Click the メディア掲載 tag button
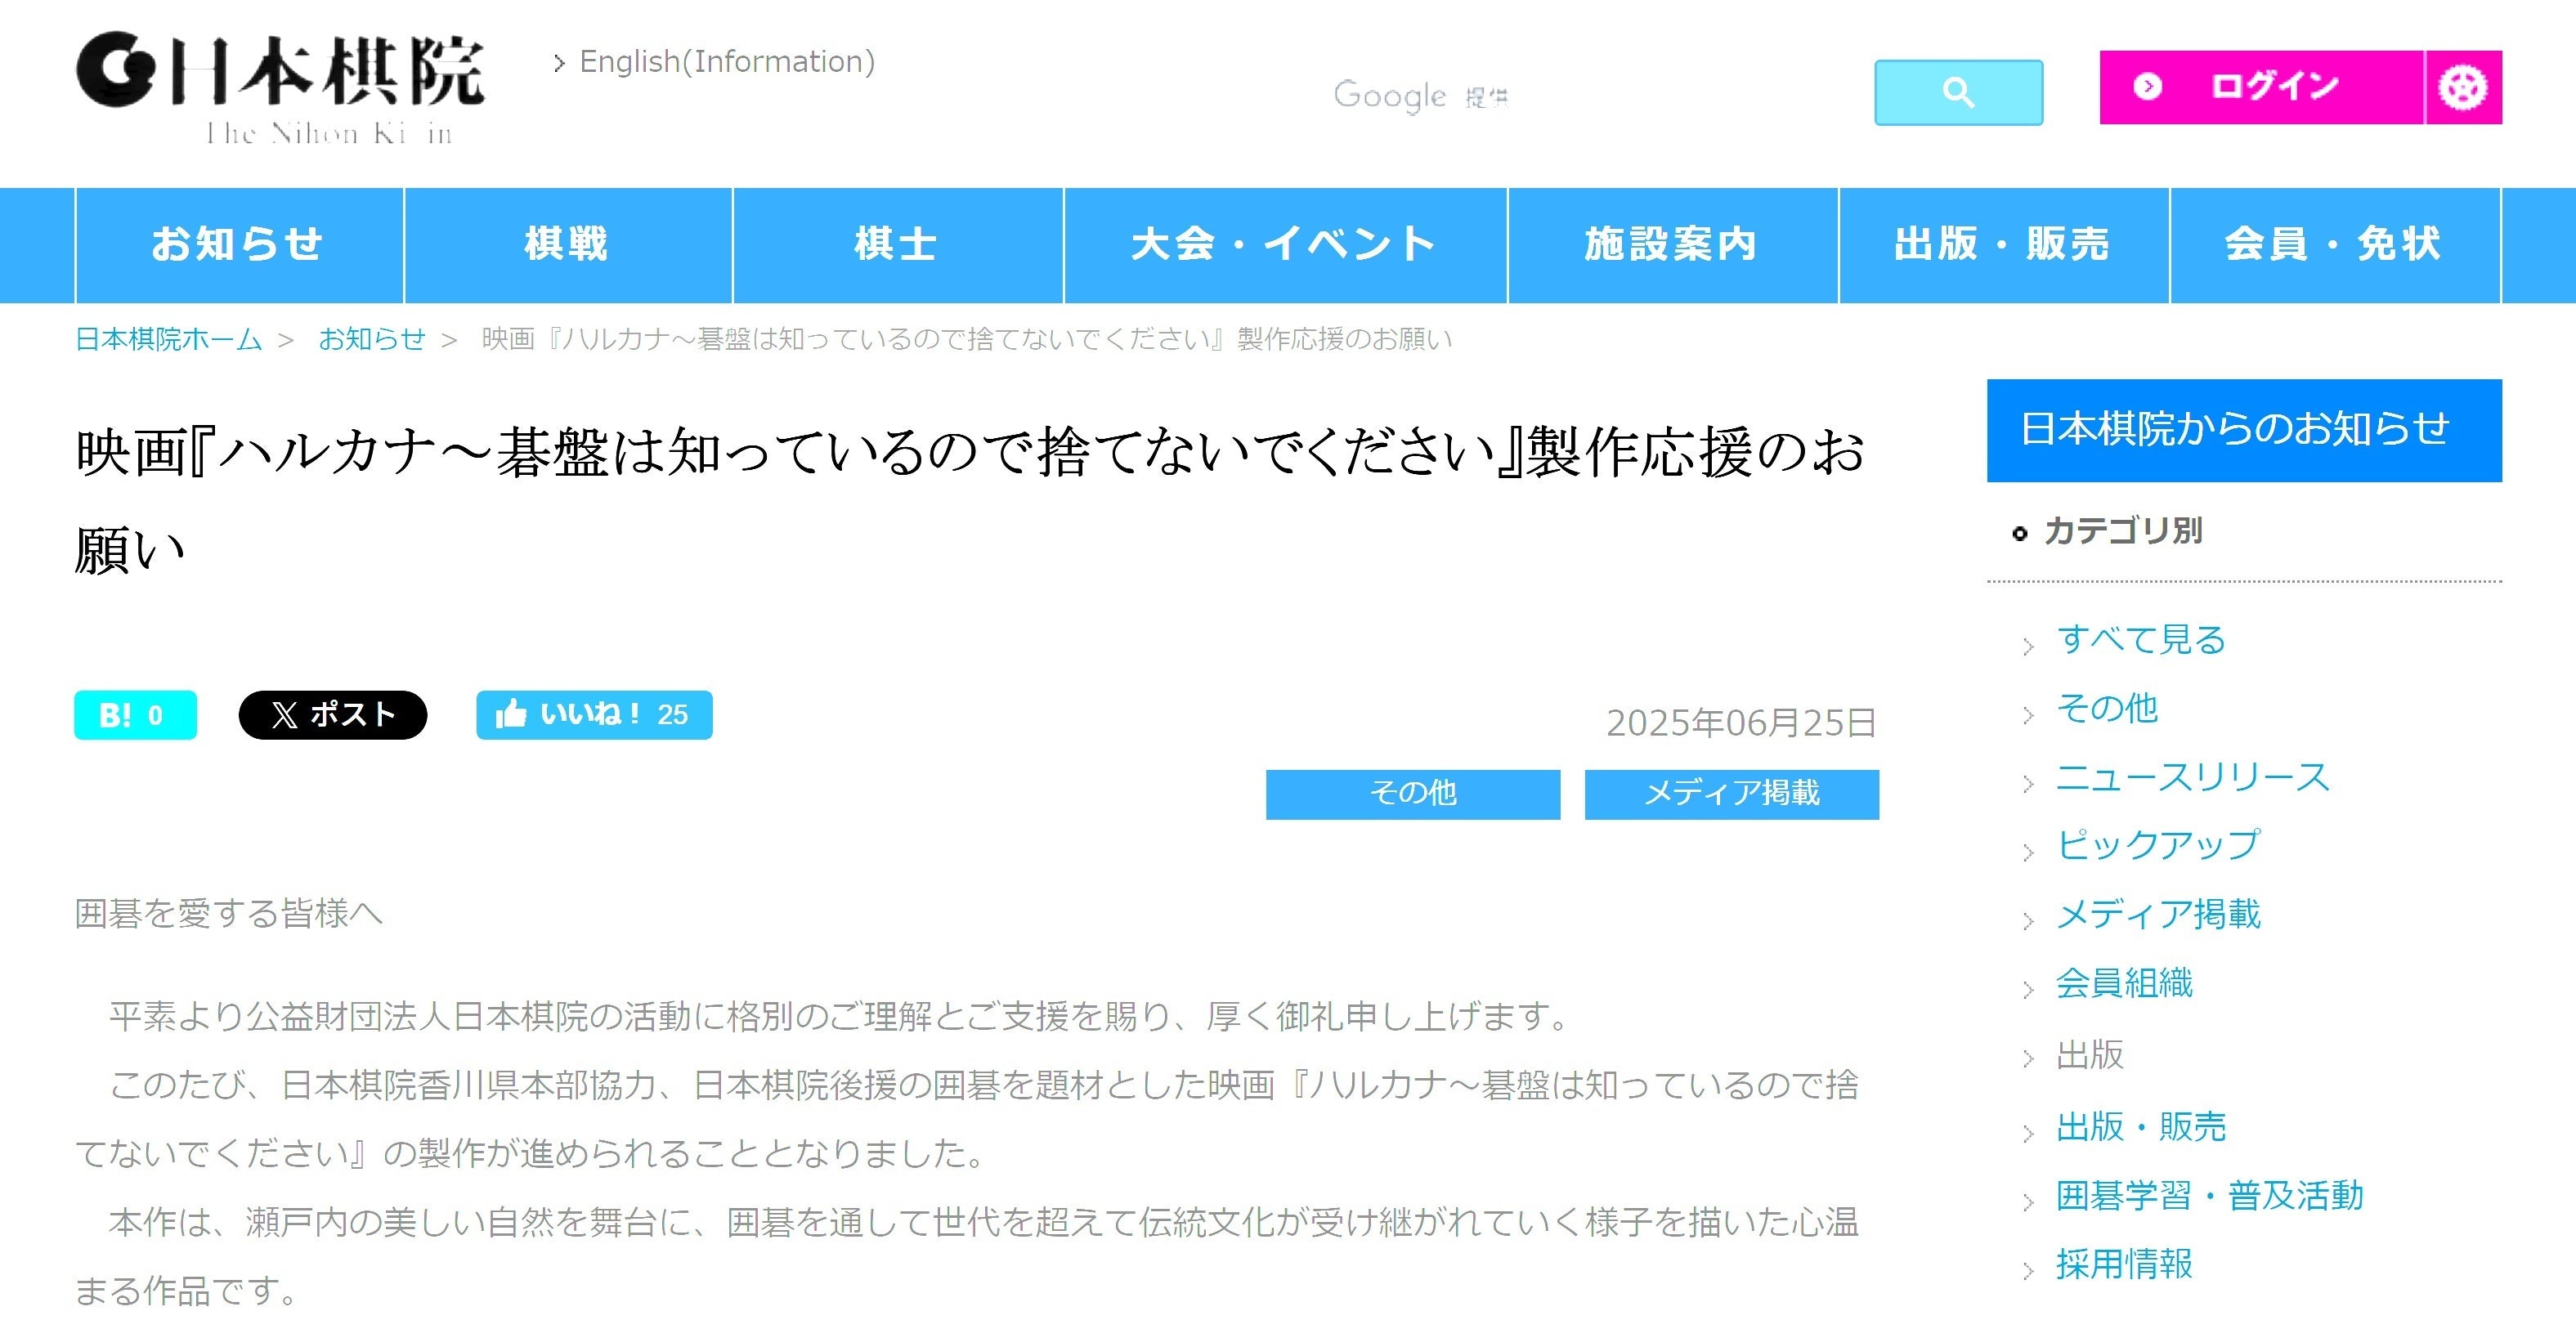 click(1731, 794)
